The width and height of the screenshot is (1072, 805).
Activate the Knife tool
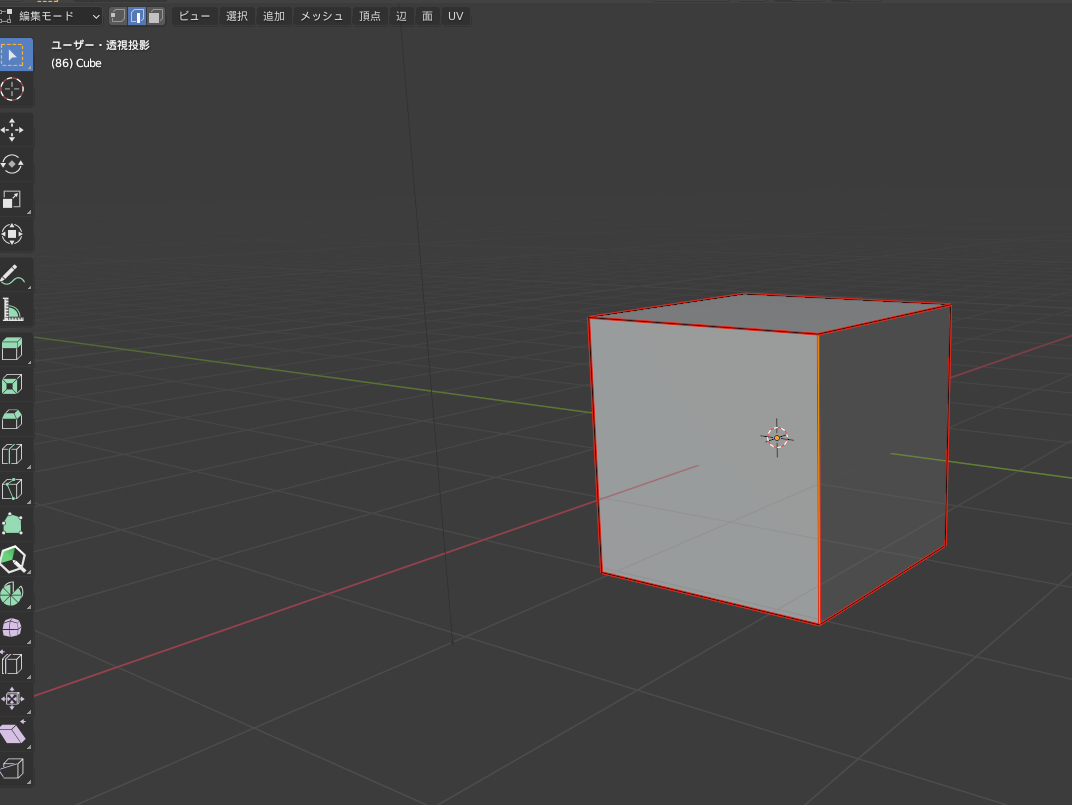(x=13, y=489)
